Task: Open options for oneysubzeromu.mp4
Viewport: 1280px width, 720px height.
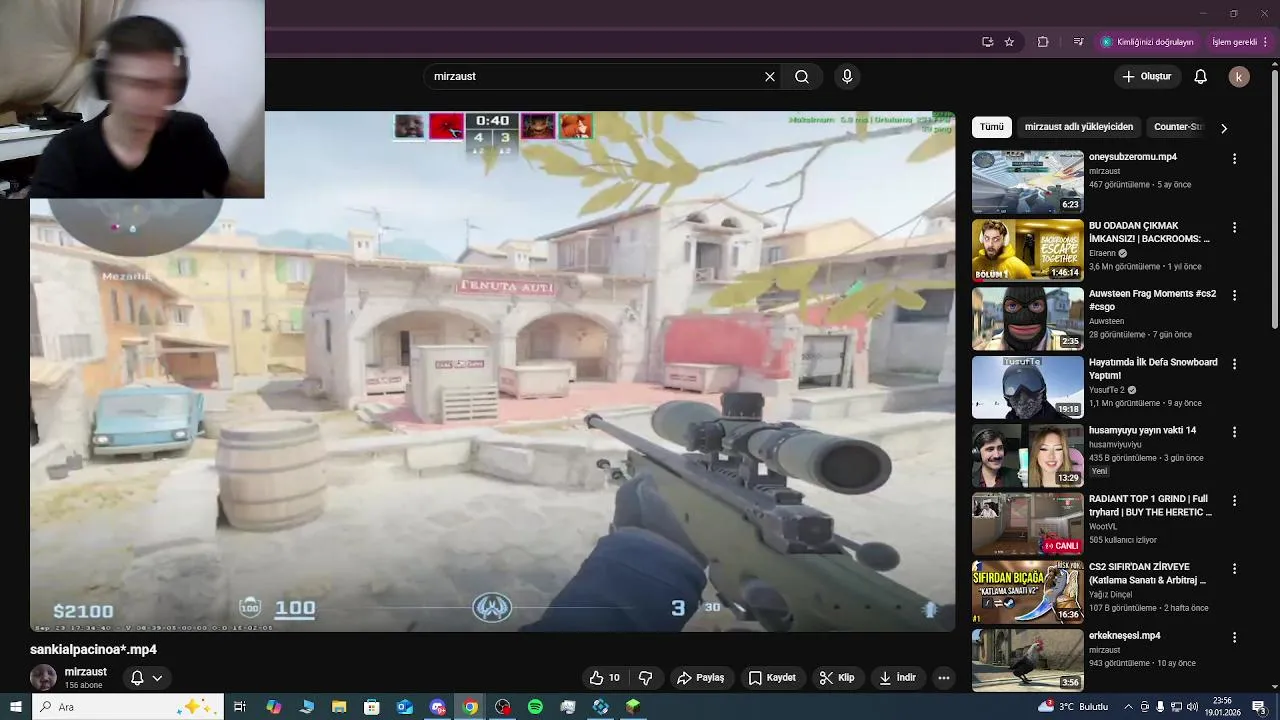Action: coord(1234,159)
